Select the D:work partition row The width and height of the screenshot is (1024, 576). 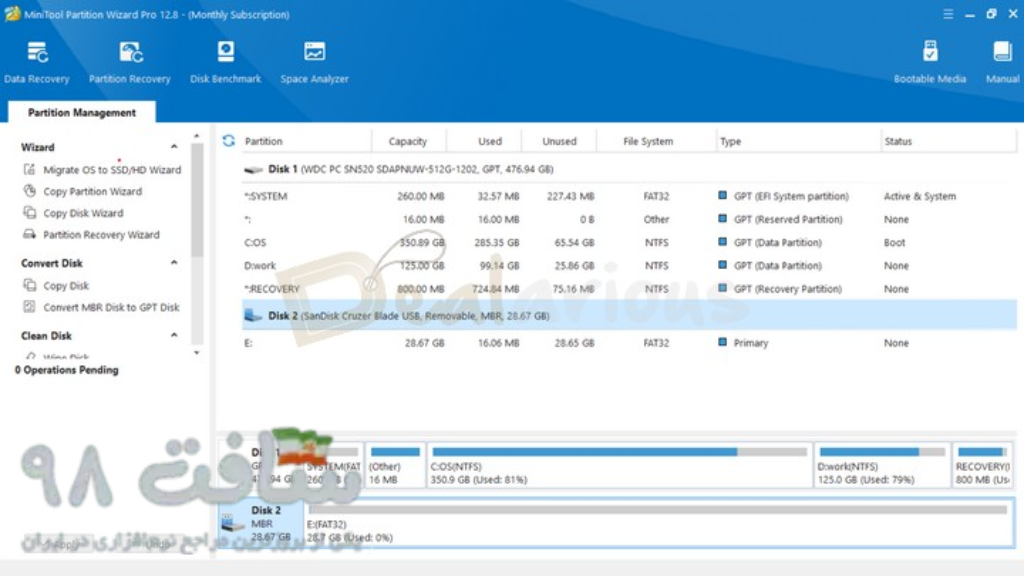point(629,265)
